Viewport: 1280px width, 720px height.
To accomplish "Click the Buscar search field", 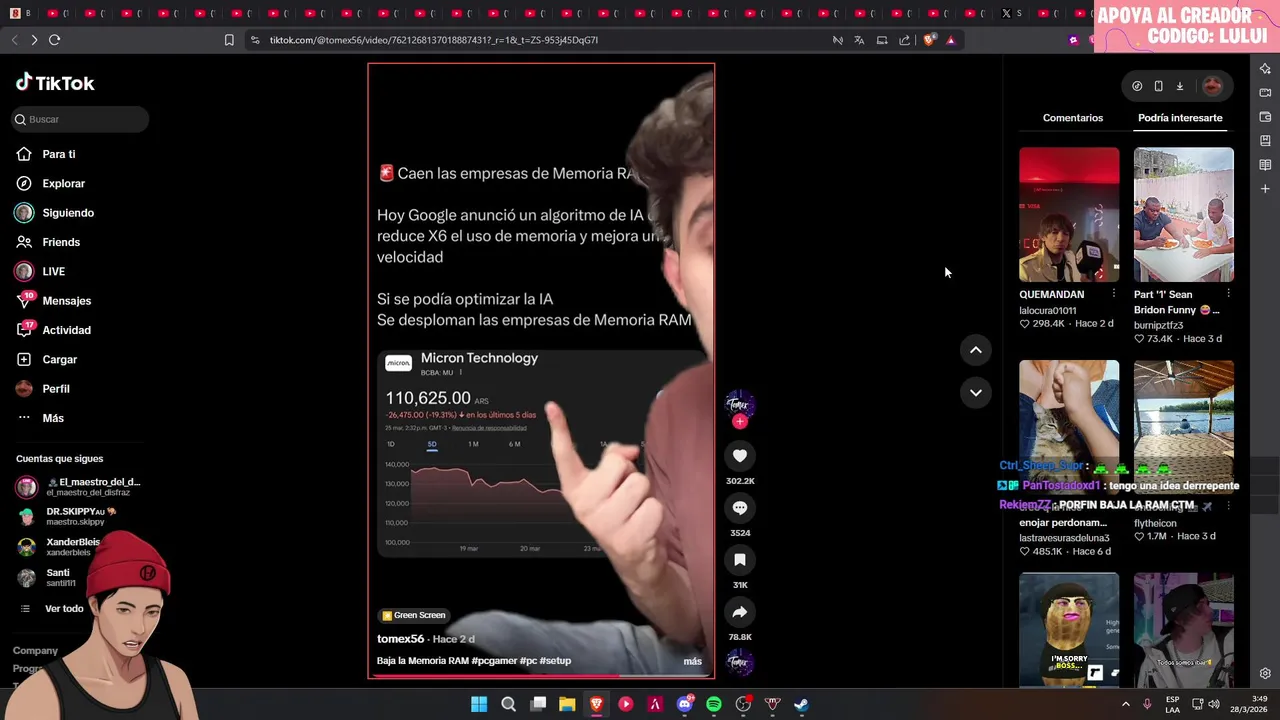I will 80,119.
